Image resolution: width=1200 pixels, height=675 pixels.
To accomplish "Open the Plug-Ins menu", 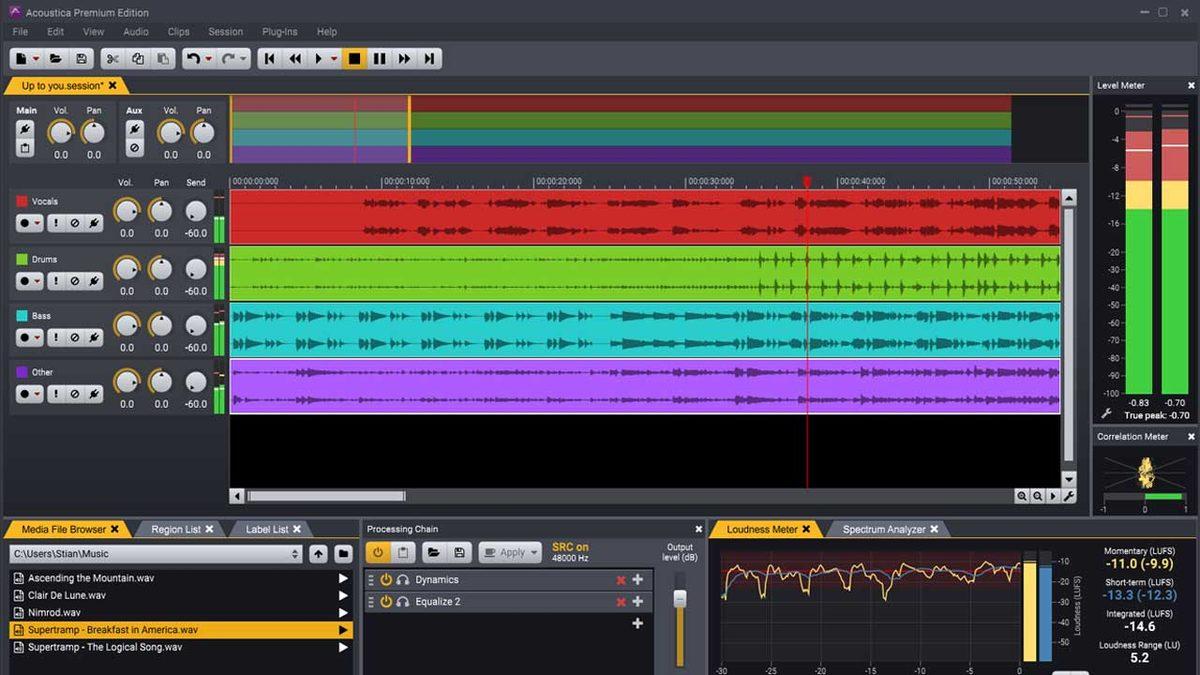I will 280,32.
